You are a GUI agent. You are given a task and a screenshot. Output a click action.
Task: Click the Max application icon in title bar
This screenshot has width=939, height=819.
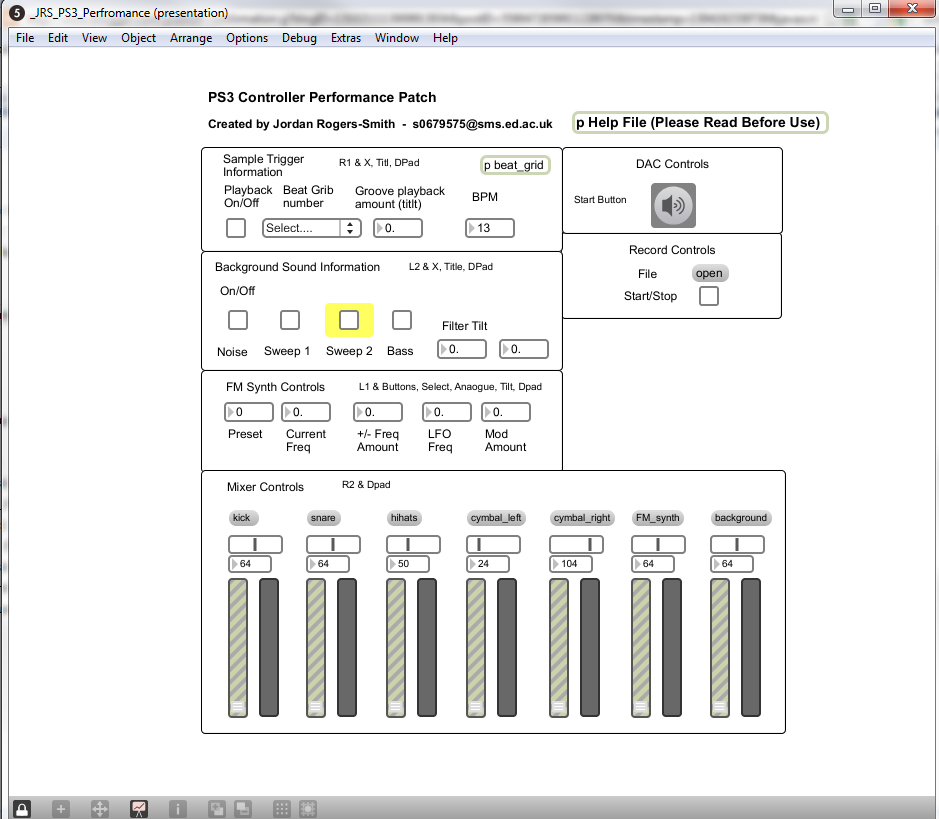(17, 13)
